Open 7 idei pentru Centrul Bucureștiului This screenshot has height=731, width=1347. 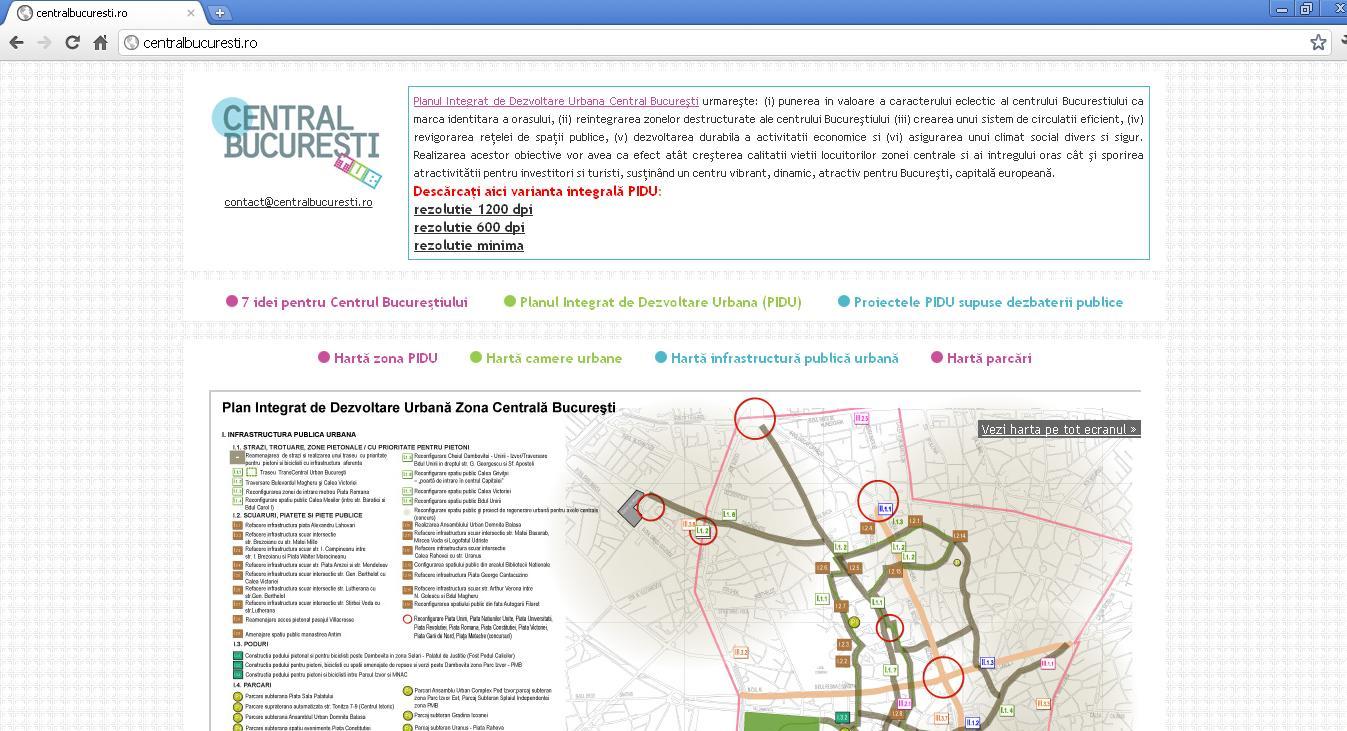[x=347, y=302]
